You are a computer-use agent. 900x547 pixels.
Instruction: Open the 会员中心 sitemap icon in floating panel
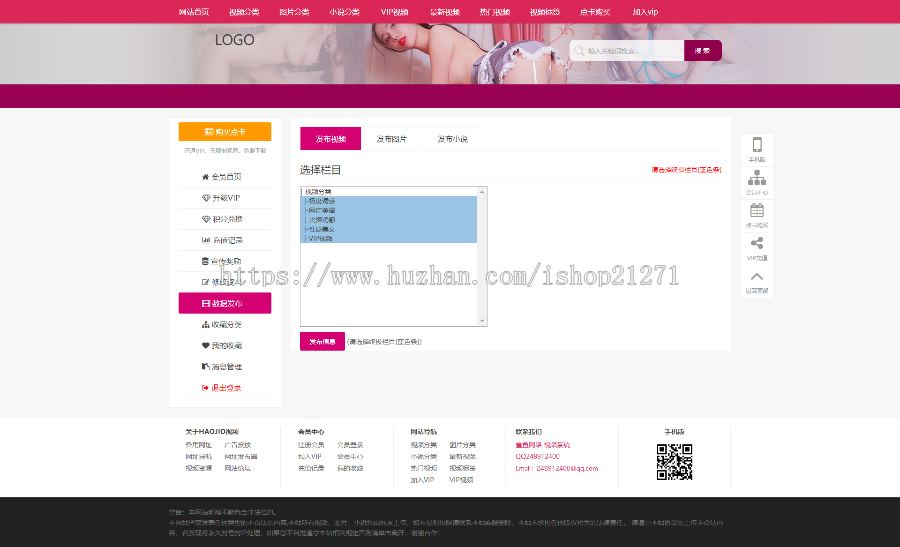click(757, 177)
